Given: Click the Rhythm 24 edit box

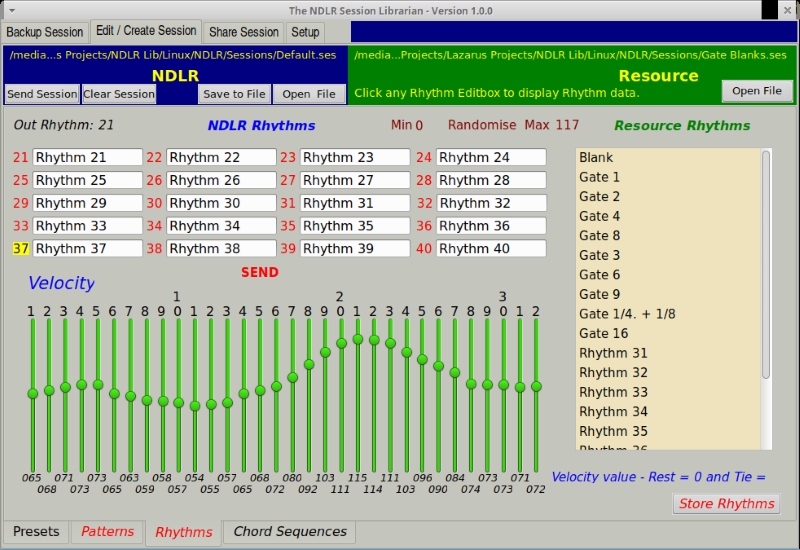Looking at the screenshot, I should [x=491, y=157].
